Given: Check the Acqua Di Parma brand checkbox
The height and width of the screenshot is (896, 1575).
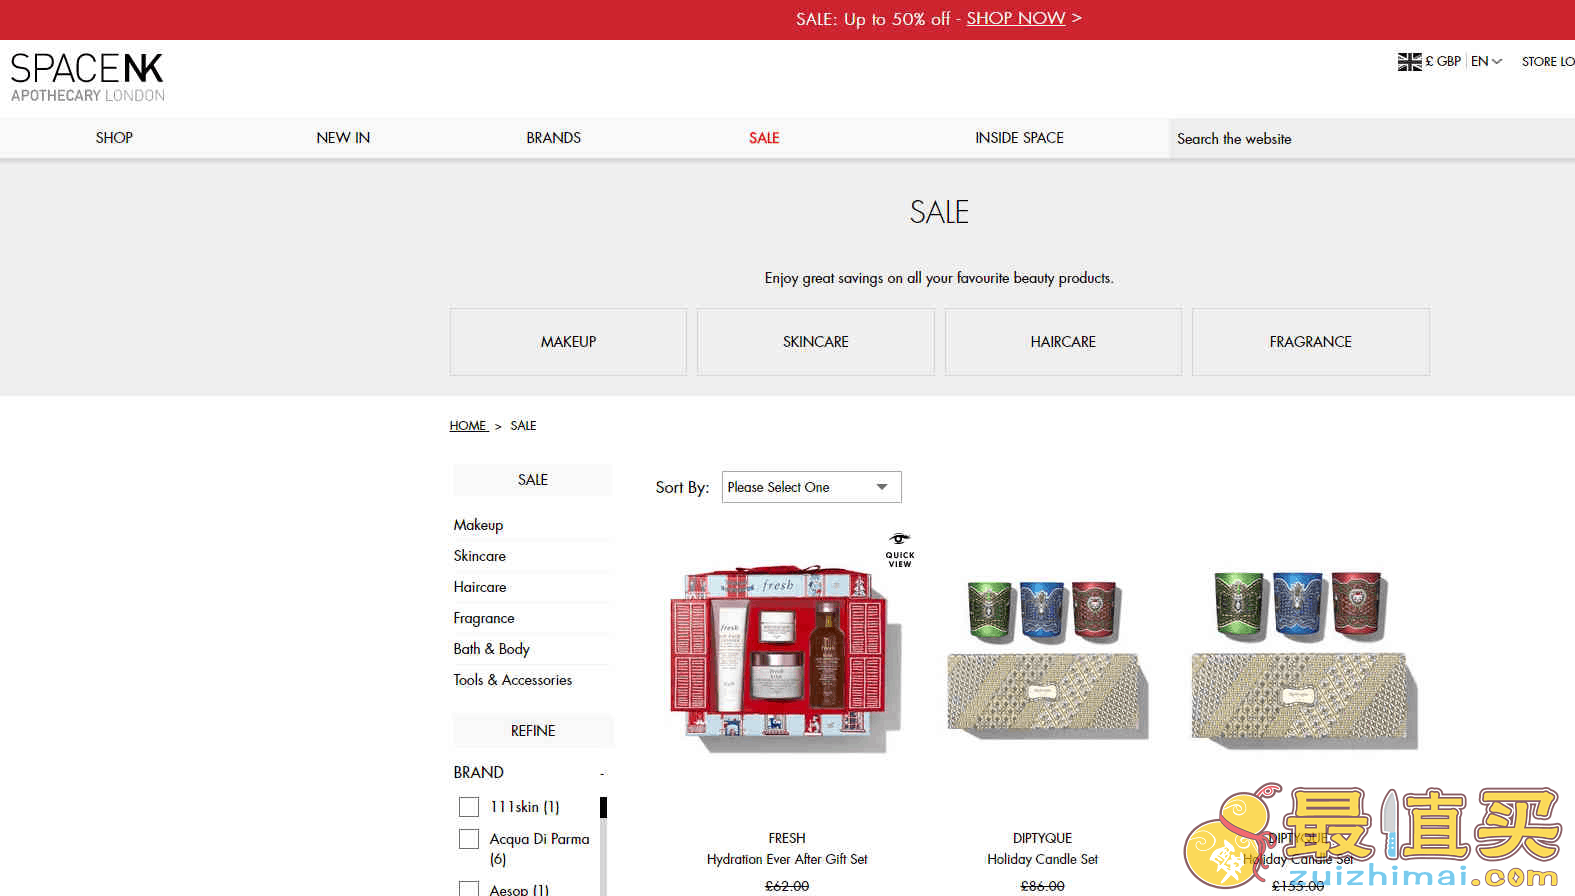Looking at the screenshot, I should (x=469, y=839).
